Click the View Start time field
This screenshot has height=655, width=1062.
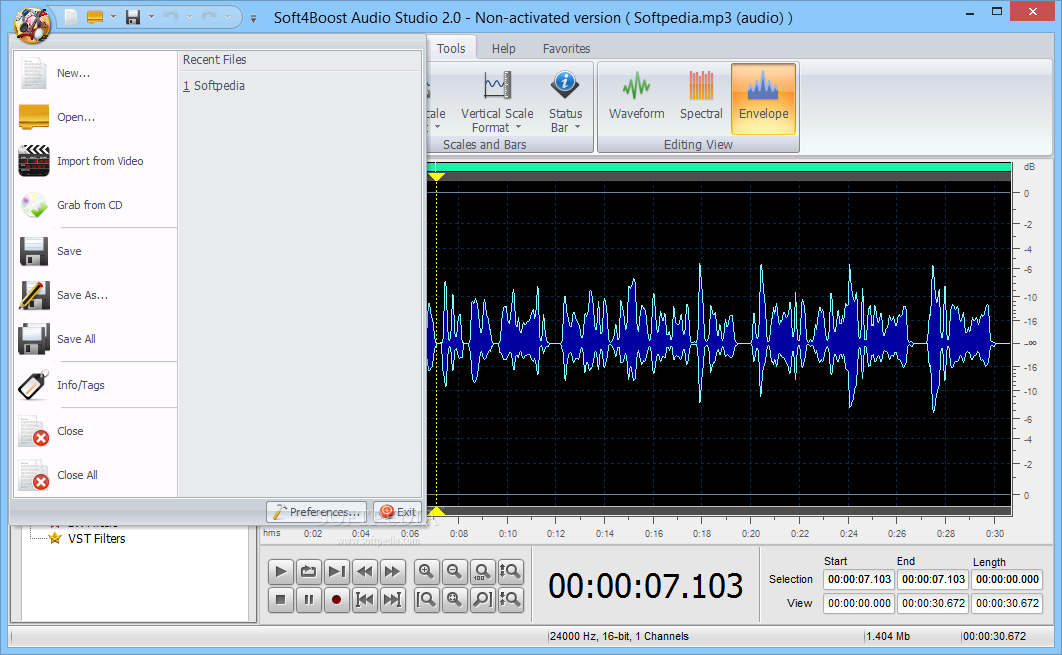859,604
